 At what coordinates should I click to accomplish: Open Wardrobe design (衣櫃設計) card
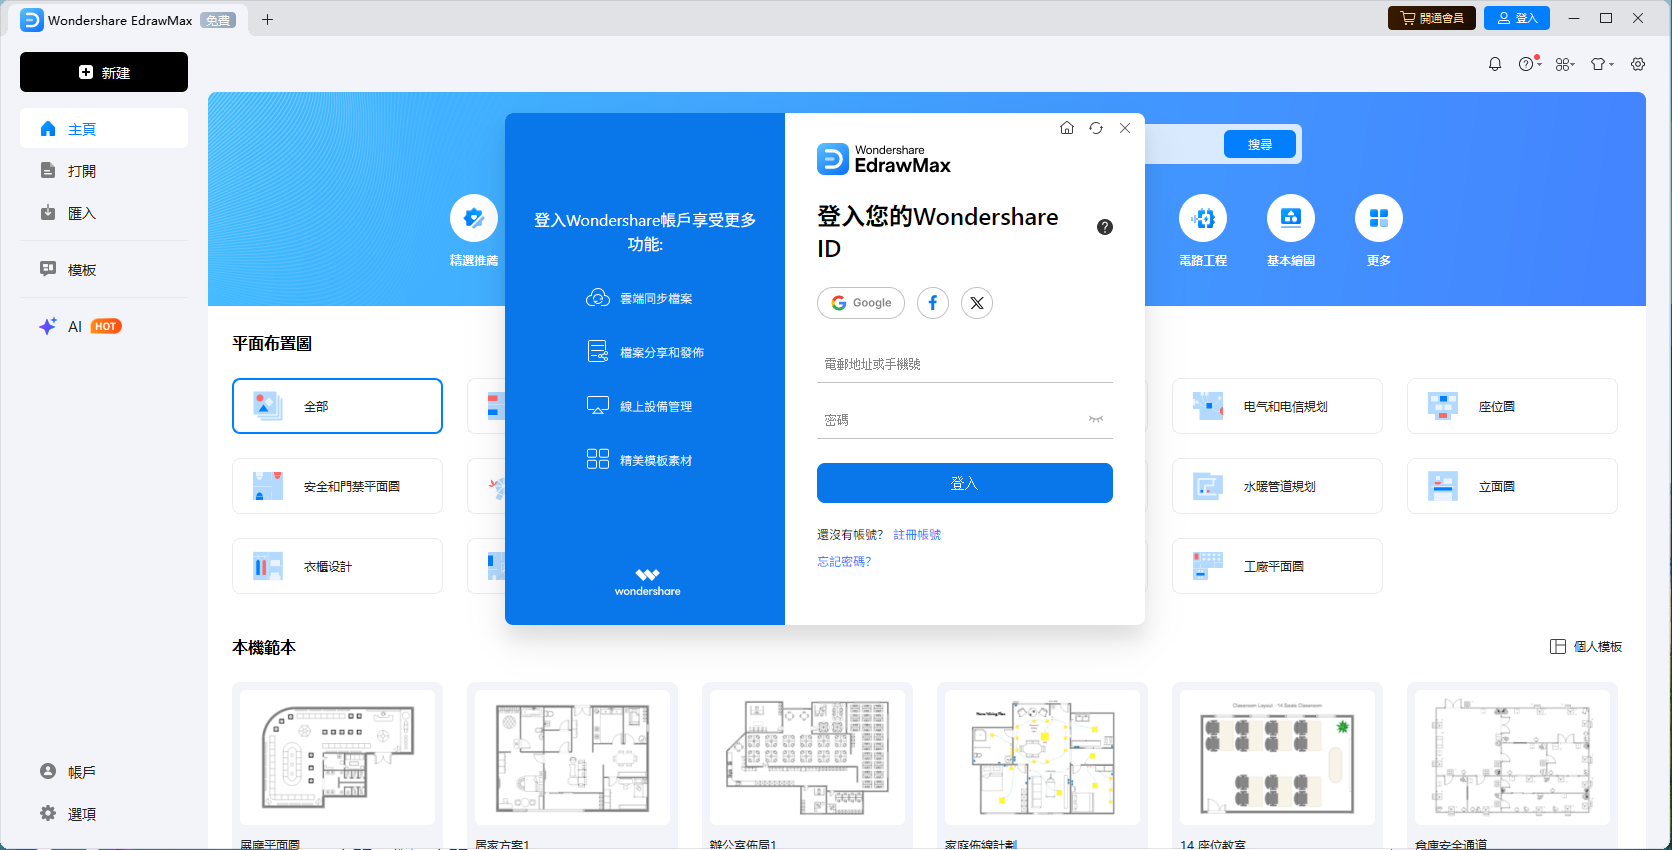coord(337,566)
